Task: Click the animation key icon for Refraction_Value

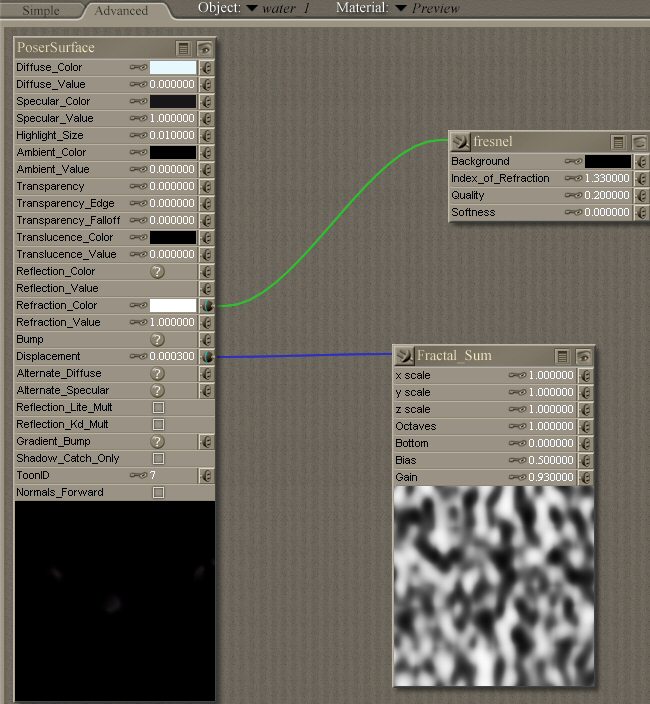Action: click(138, 322)
